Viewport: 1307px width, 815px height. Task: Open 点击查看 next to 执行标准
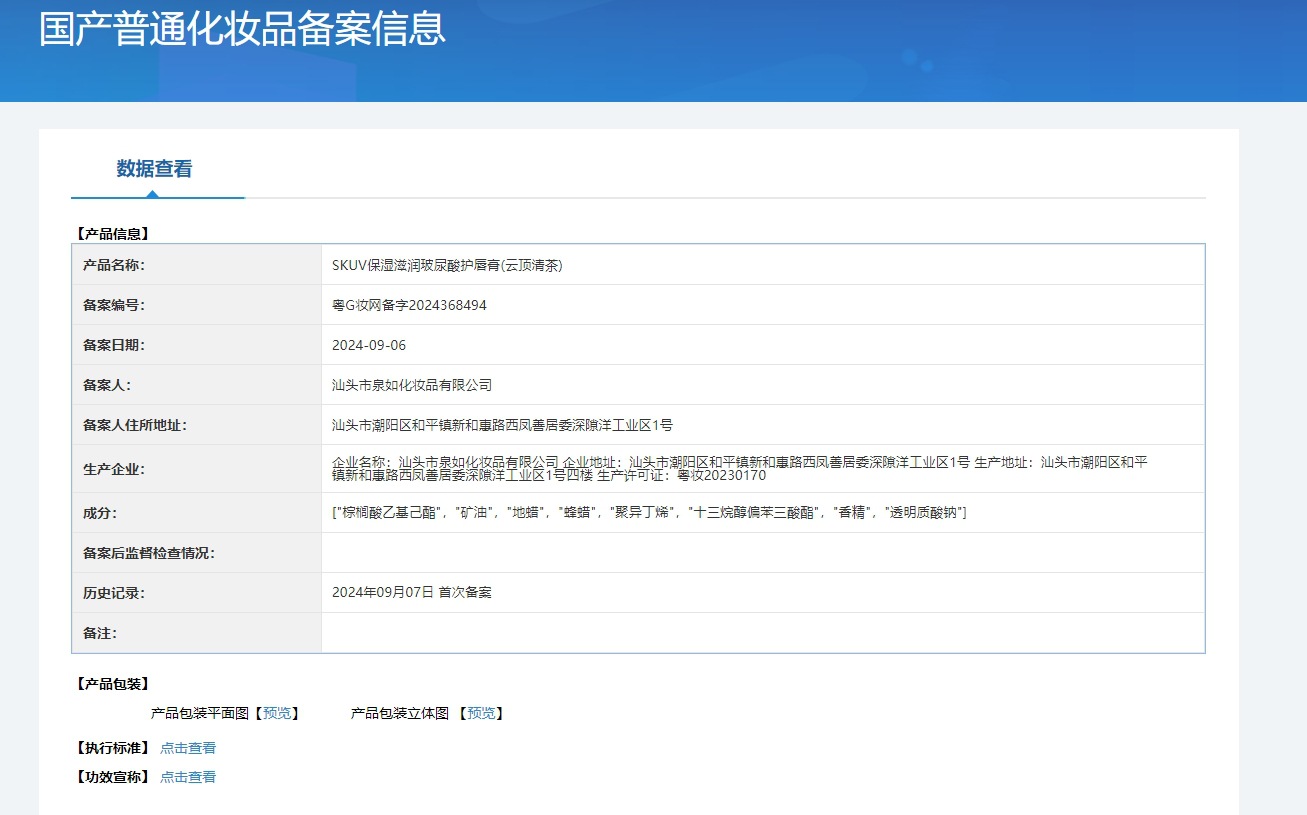[188, 746]
